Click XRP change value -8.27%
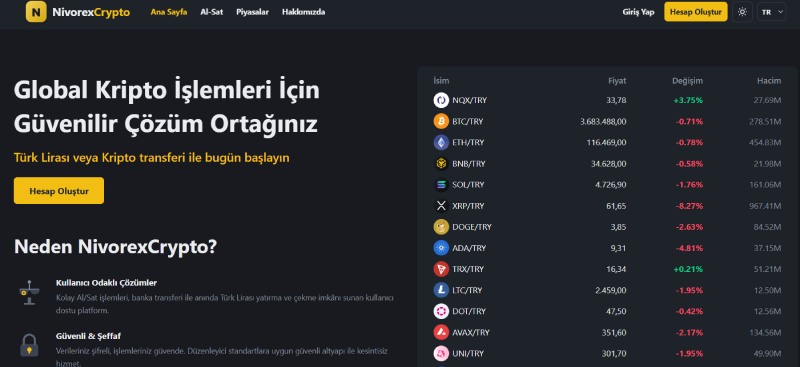Screen dimensions: 800x367 pyautogui.click(x=689, y=206)
